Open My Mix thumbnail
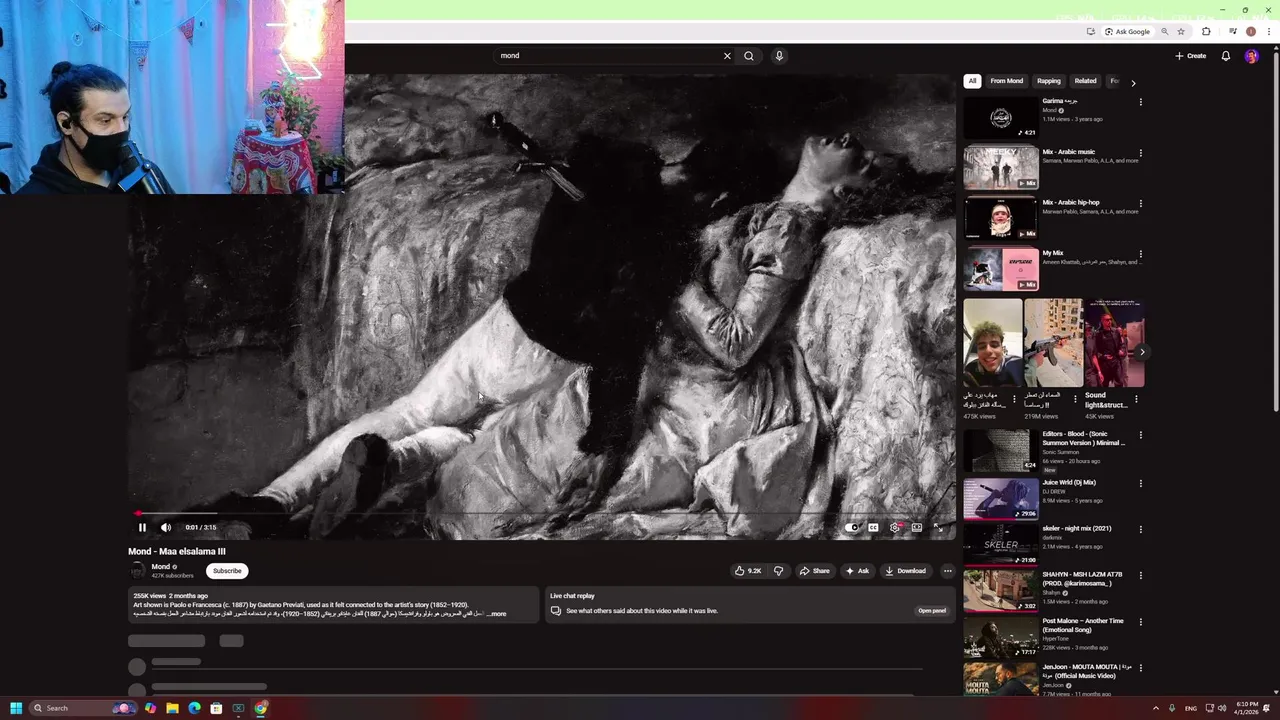This screenshot has height=720, width=1280. 1001,269
